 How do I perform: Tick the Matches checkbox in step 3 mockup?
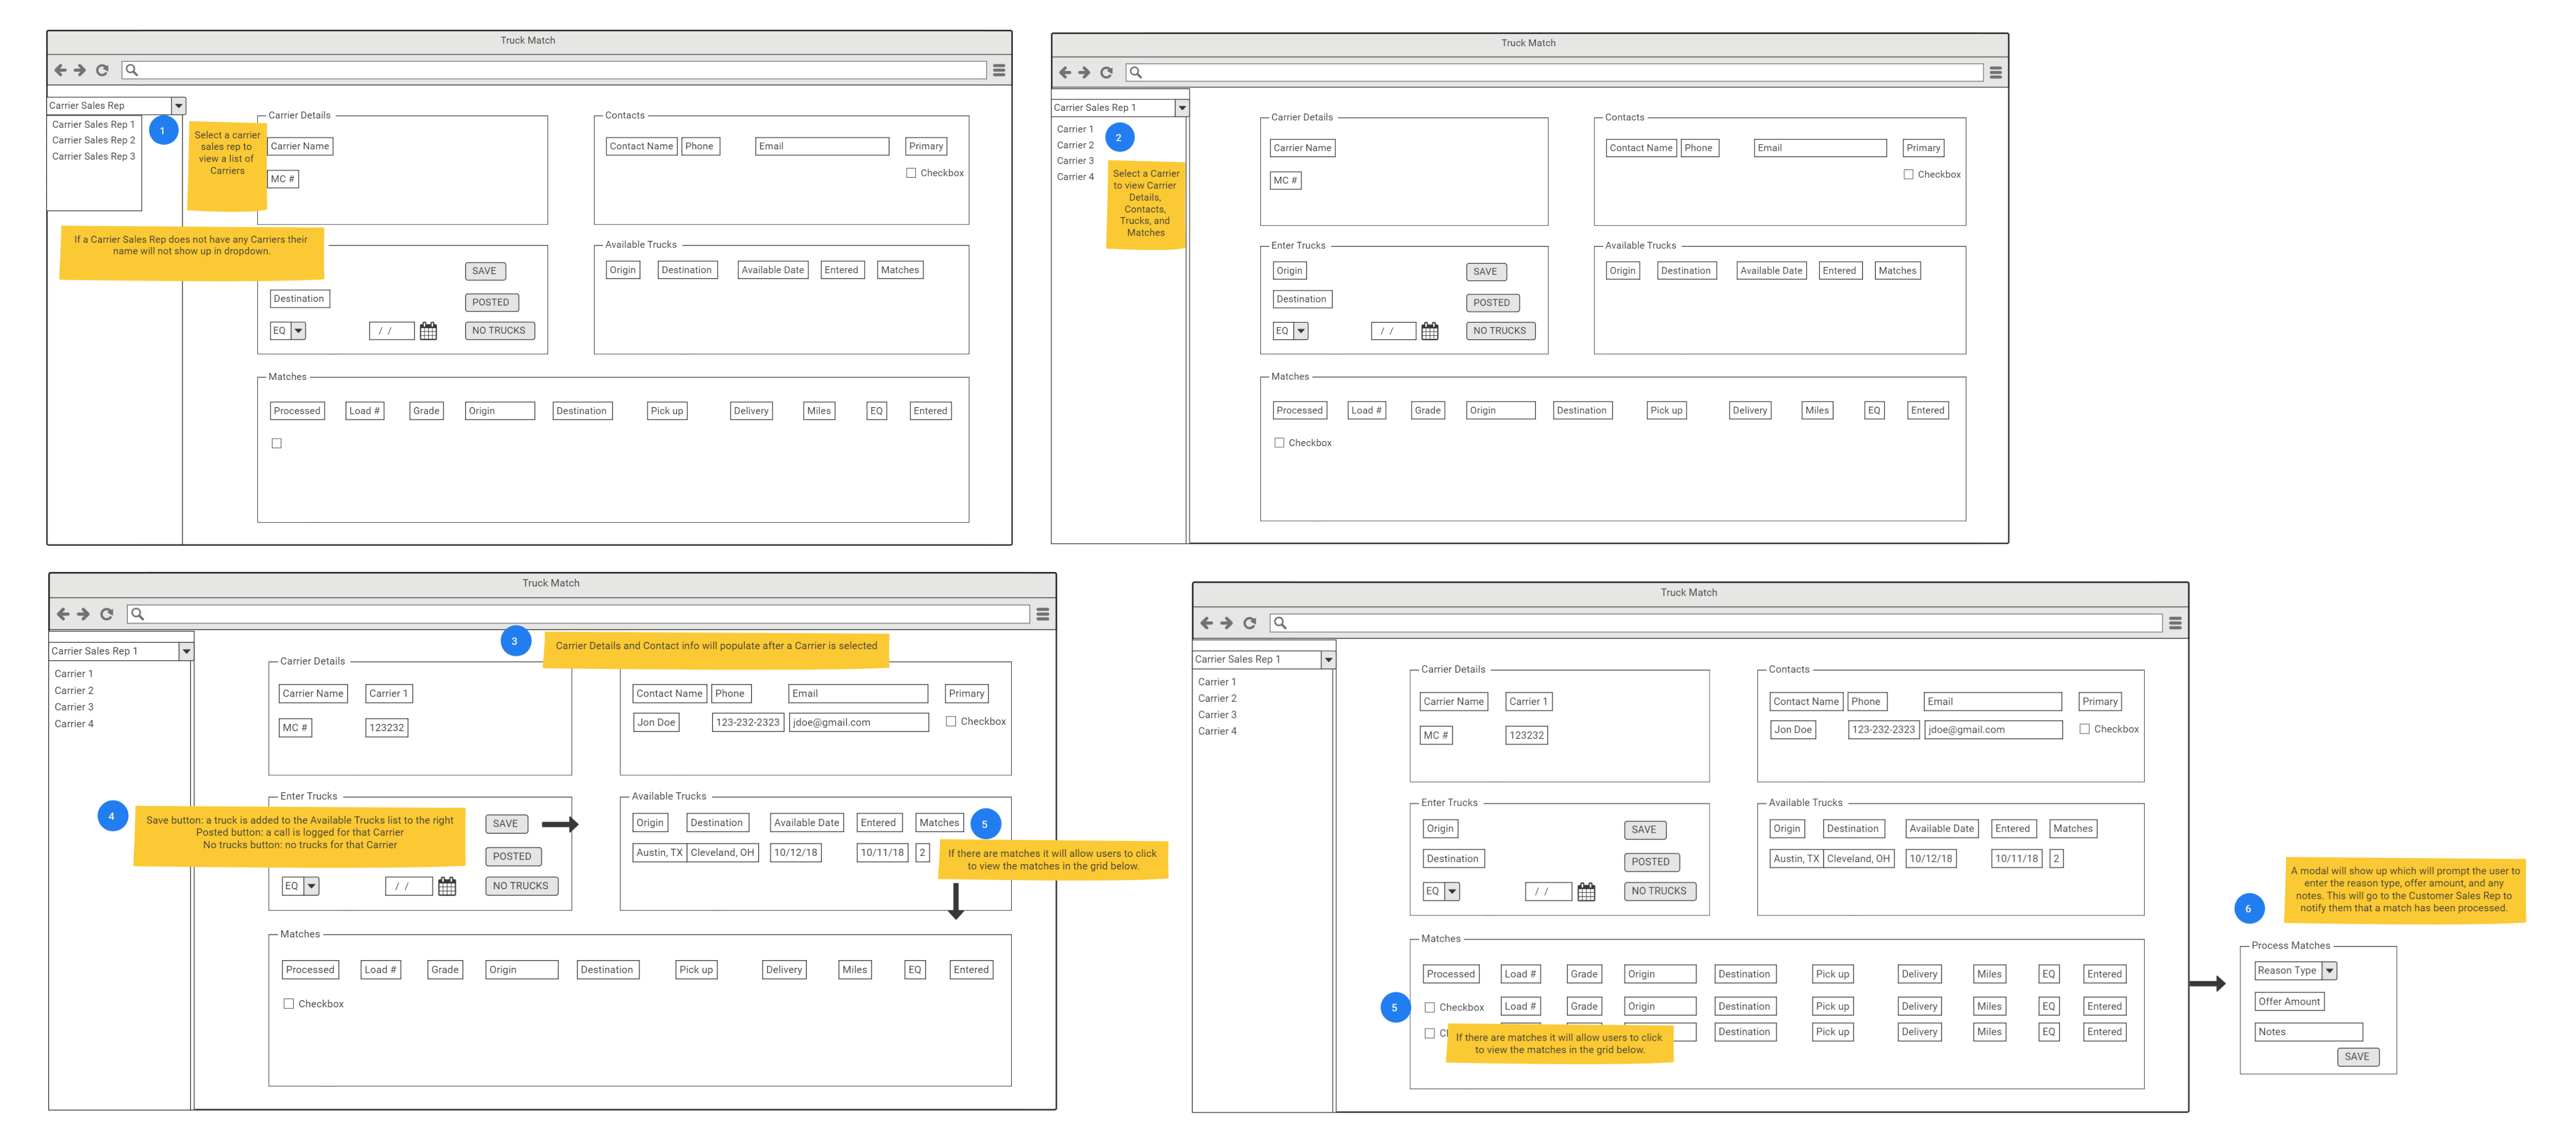(288, 1003)
